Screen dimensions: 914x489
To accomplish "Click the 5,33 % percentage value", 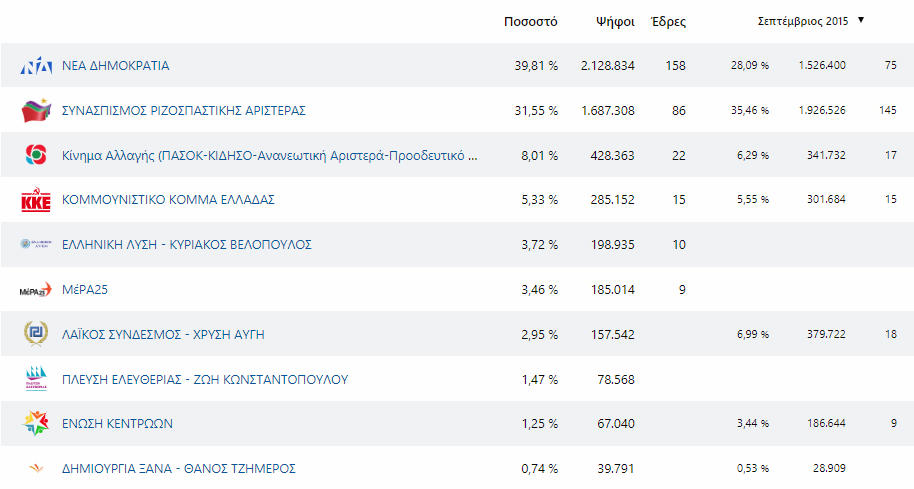I will tap(539, 200).
